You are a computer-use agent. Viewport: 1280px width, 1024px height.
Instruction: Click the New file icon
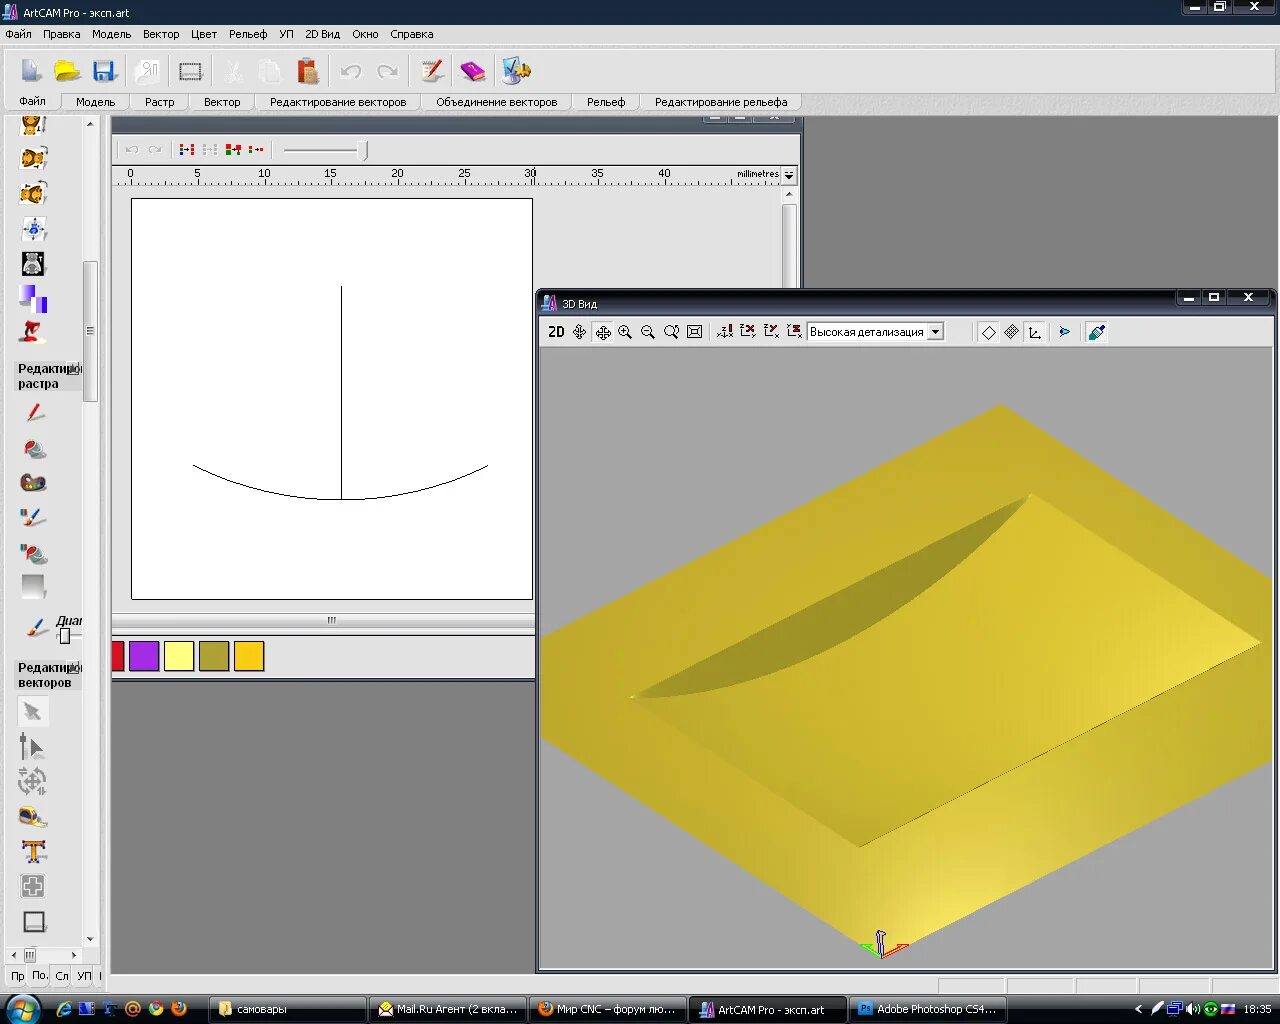[x=32, y=71]
